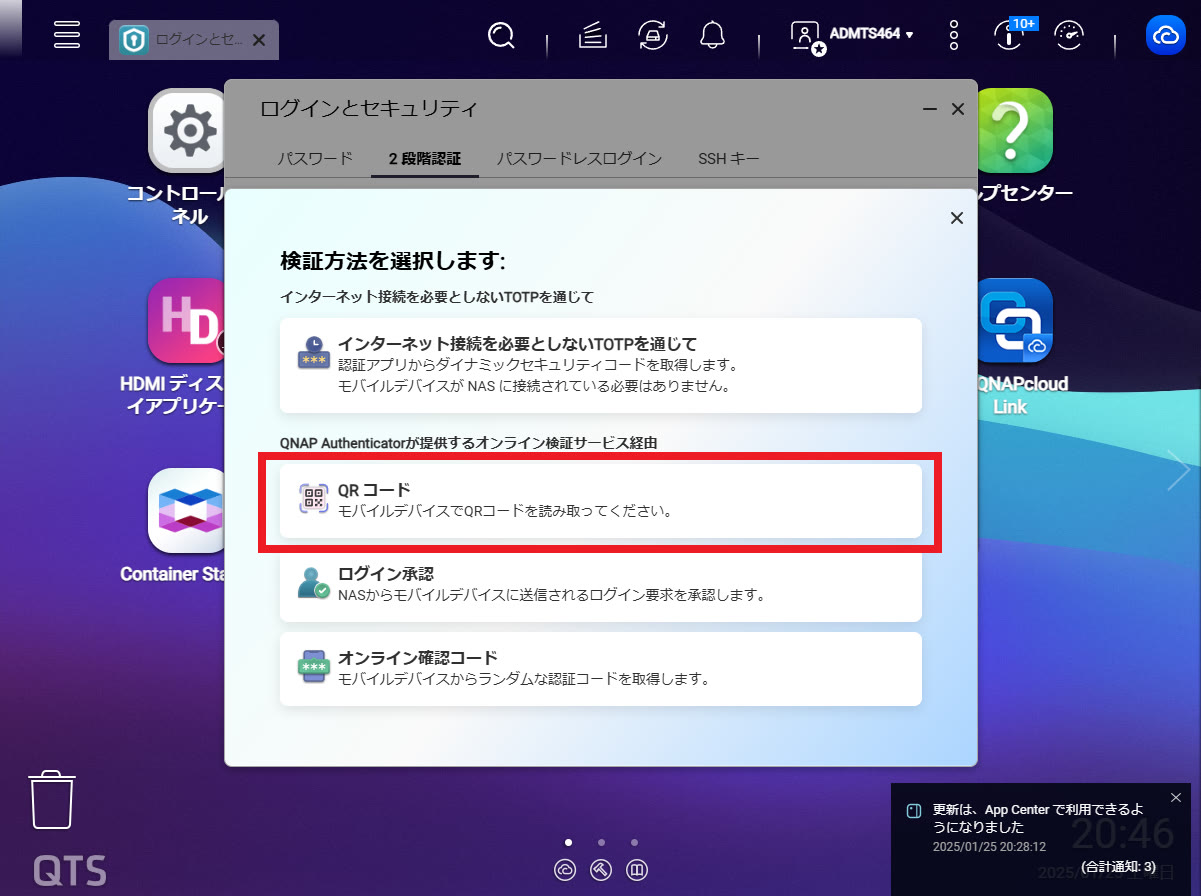Close the ログインとセ... taskbar tab
1201x896 pixels.
click(x=259, y=40)
